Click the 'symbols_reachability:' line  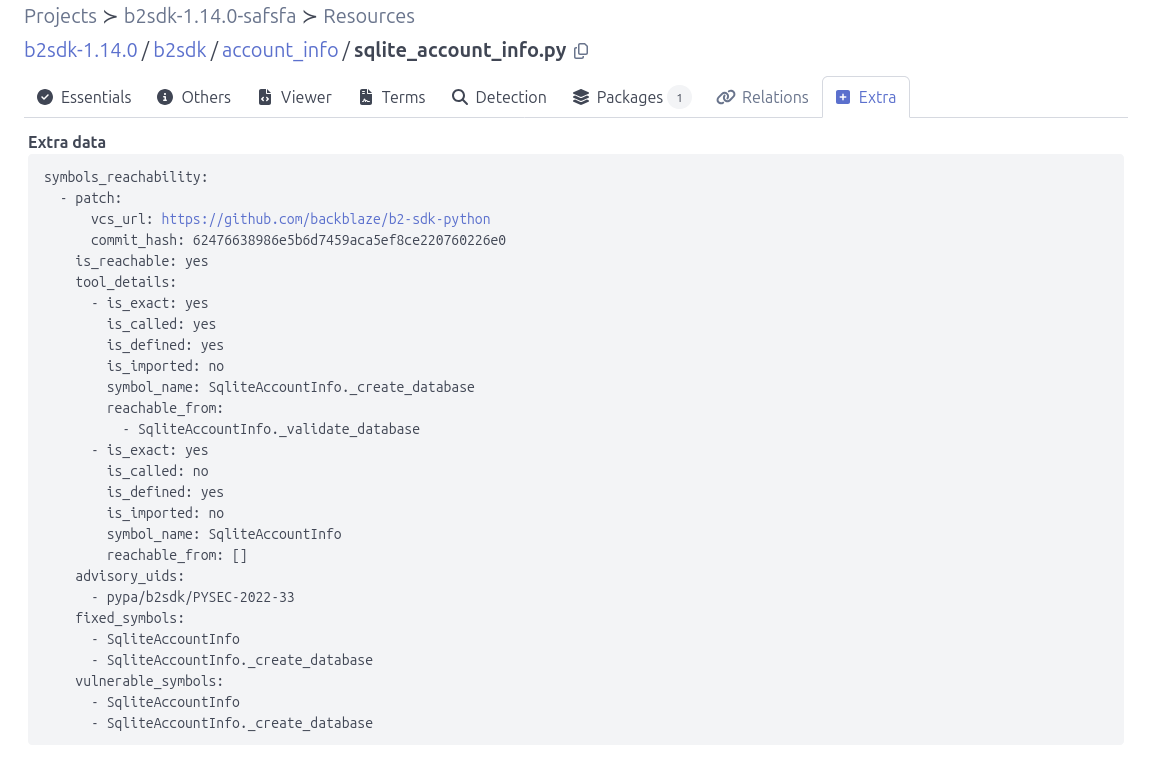[126, 177]
